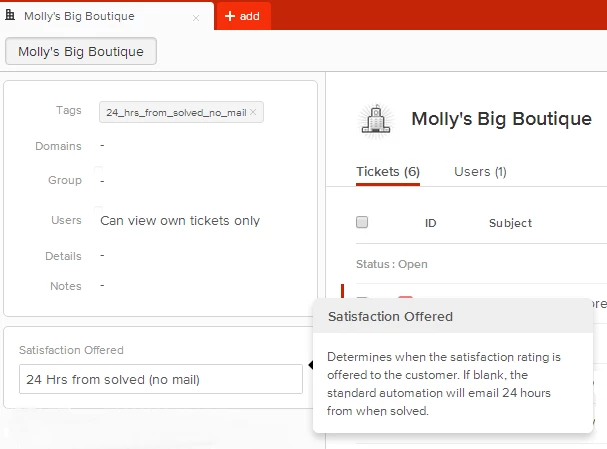Click the organization avatar image
This screenshot has height=449, width=607.
click(376, 120)
